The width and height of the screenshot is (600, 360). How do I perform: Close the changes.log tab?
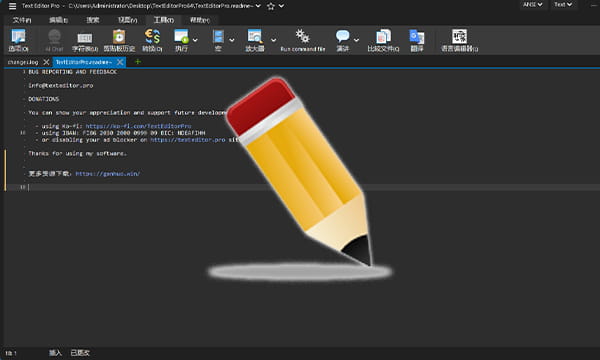[46, 62]
